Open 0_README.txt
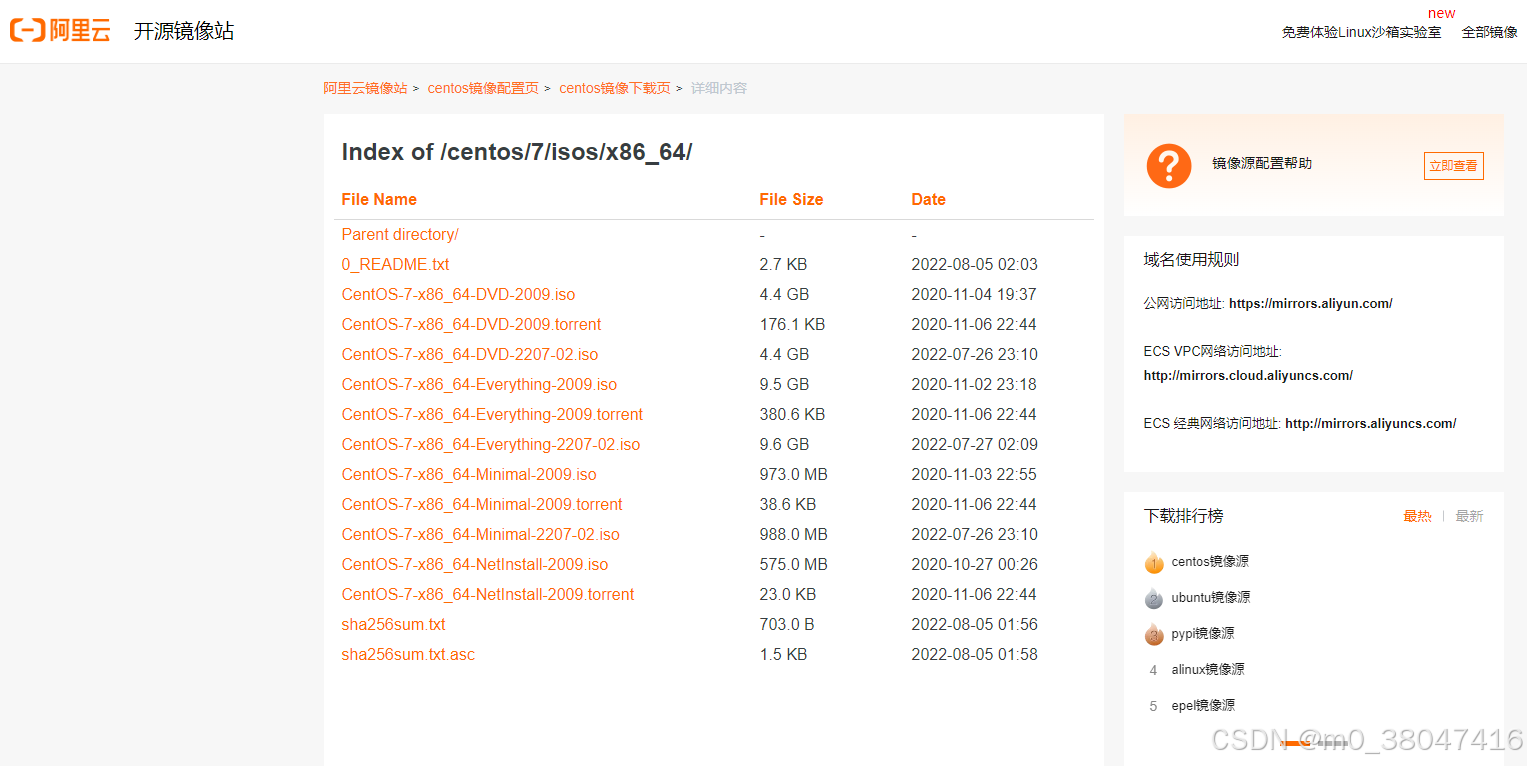This screenshot has height=766, width=1527. click(x=395, y=264)
